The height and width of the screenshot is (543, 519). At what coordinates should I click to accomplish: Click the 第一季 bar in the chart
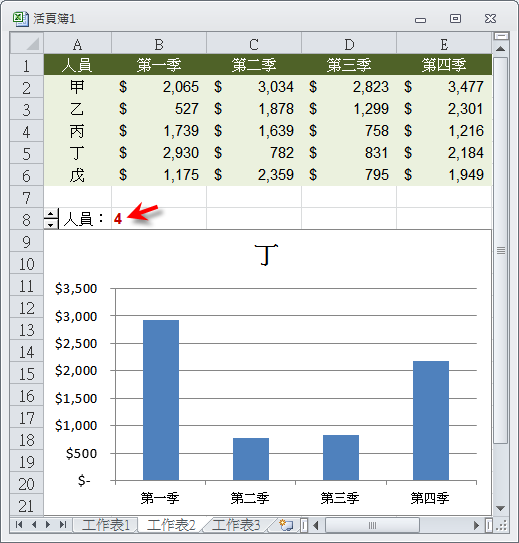[161, 400]
